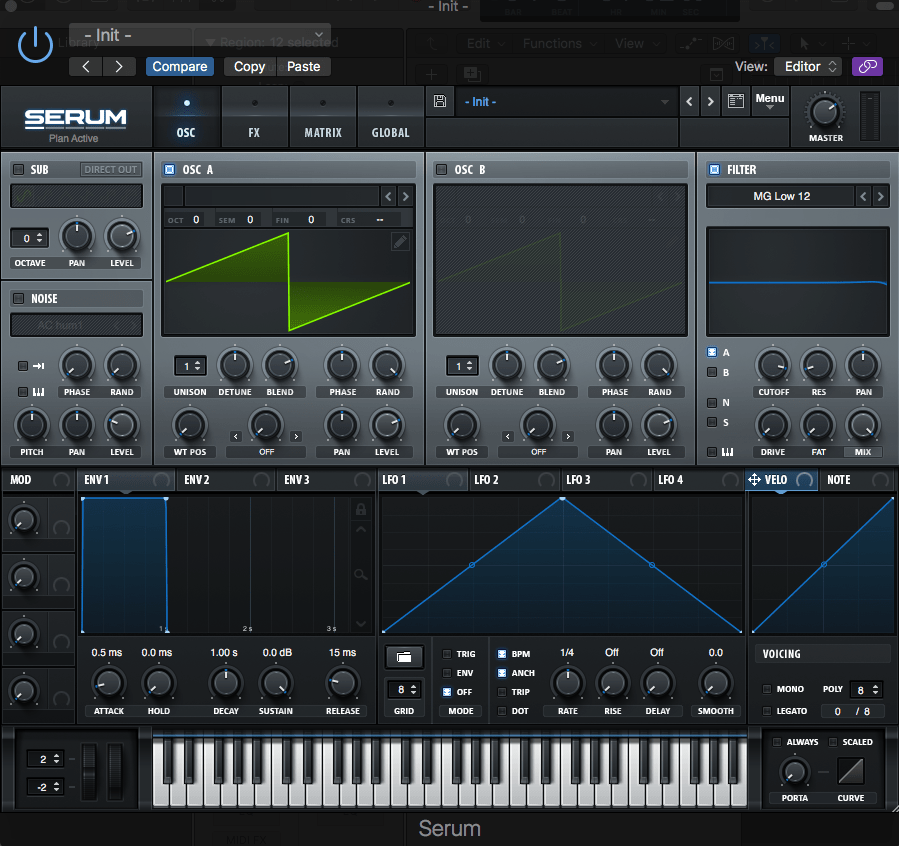
Task: Click the Compare button
Action: [180, 67]
